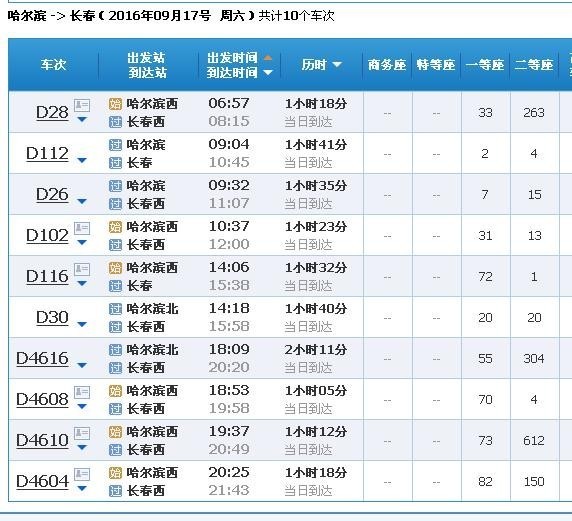Click the 过 icon beside 哈尔滨 for D26

click(115, 186)
